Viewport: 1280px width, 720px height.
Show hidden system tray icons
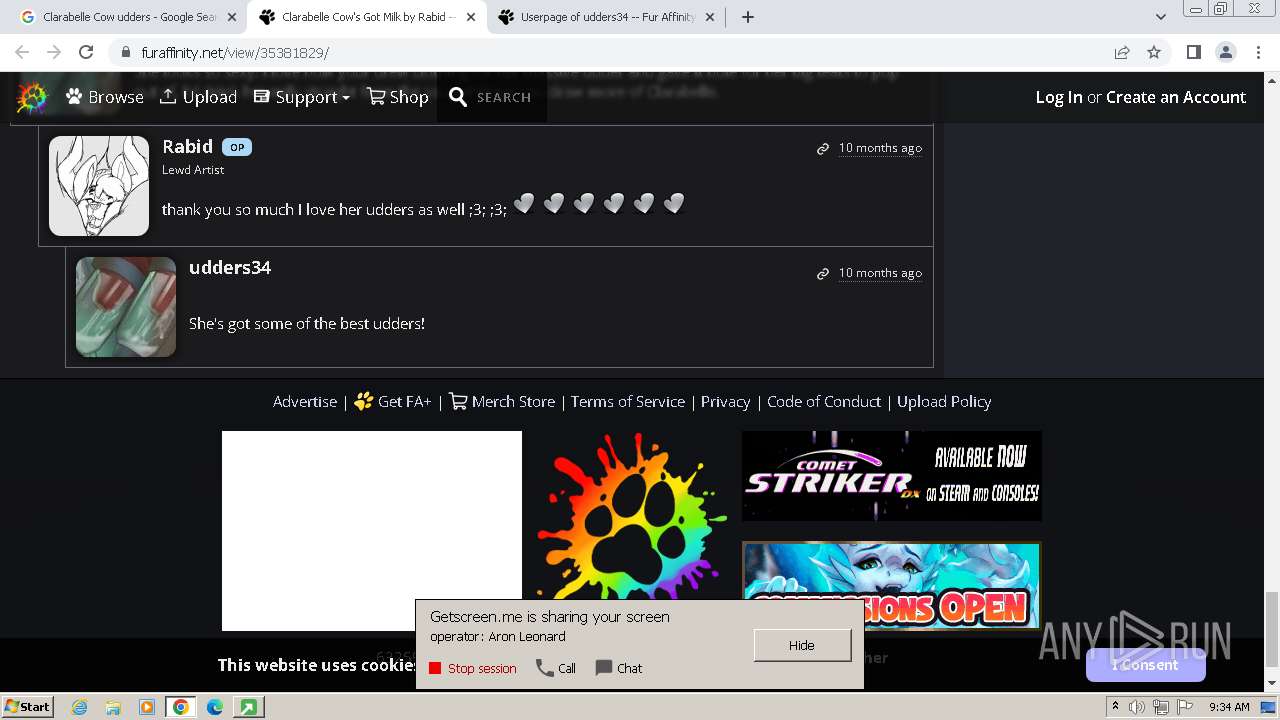coord(1115,706)
